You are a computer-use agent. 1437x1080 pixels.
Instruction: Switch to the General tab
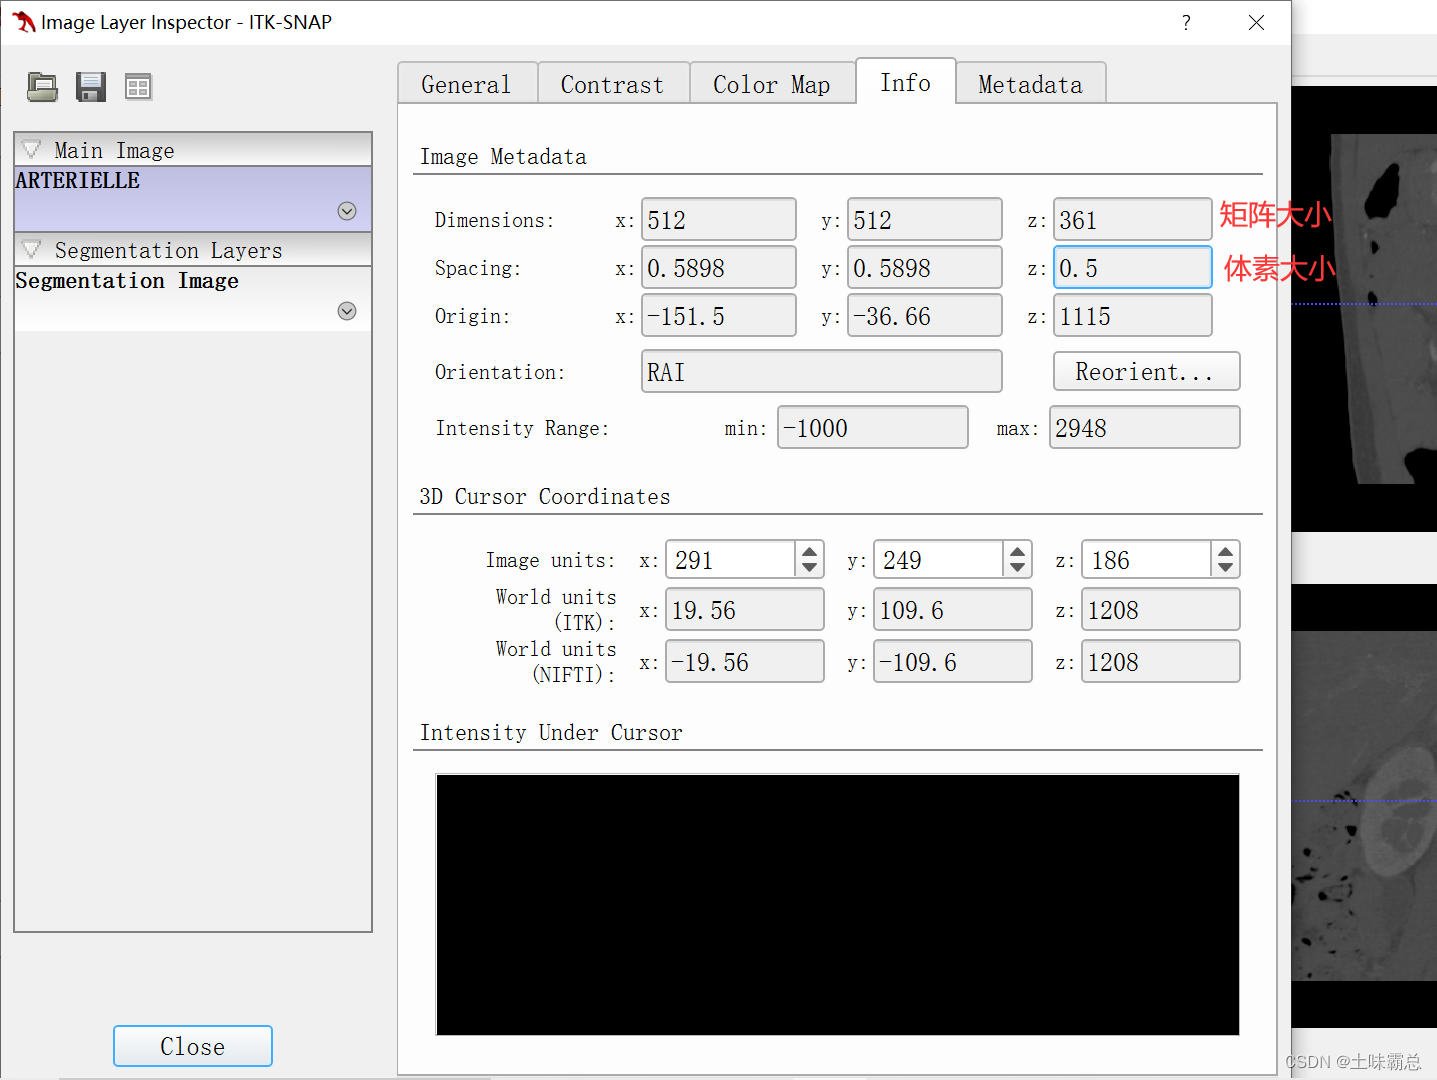click(x=467, y=84)
